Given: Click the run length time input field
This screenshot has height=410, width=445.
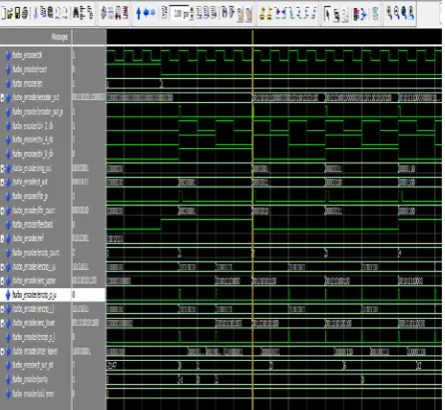Looking at the screenshot, I should (x=179, y=13).
